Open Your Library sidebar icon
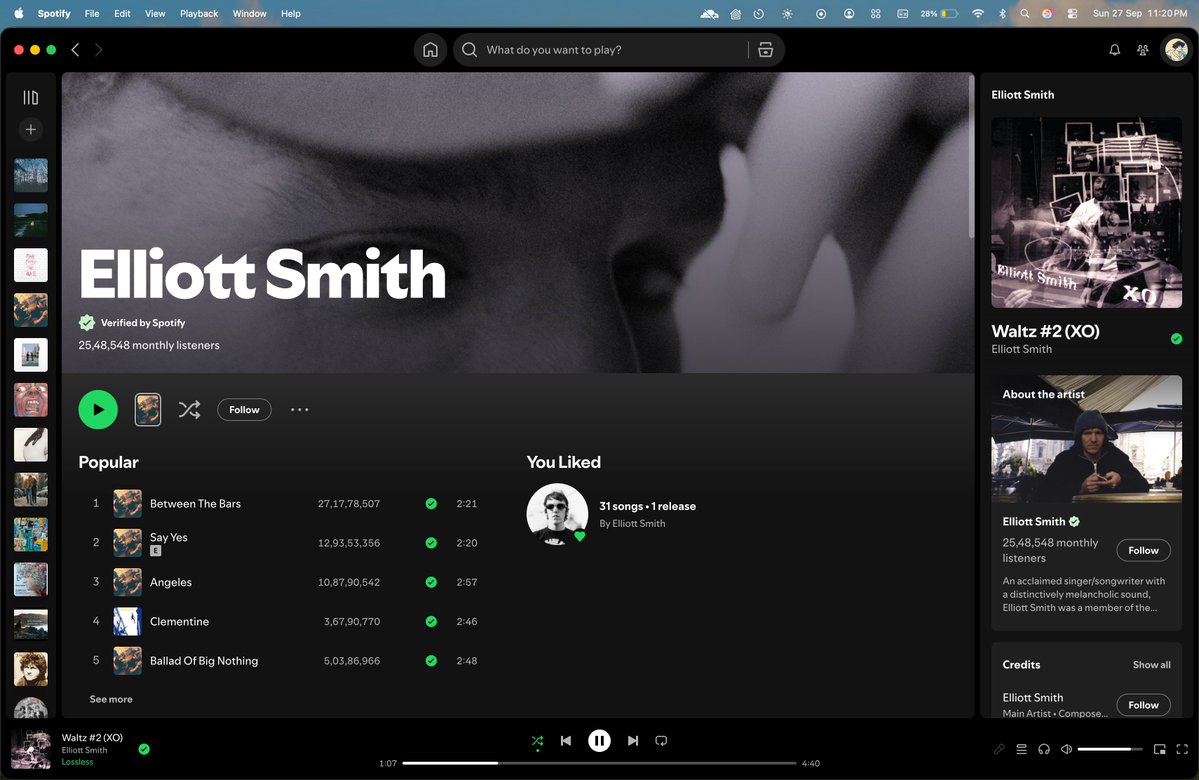 coord(31,97)
